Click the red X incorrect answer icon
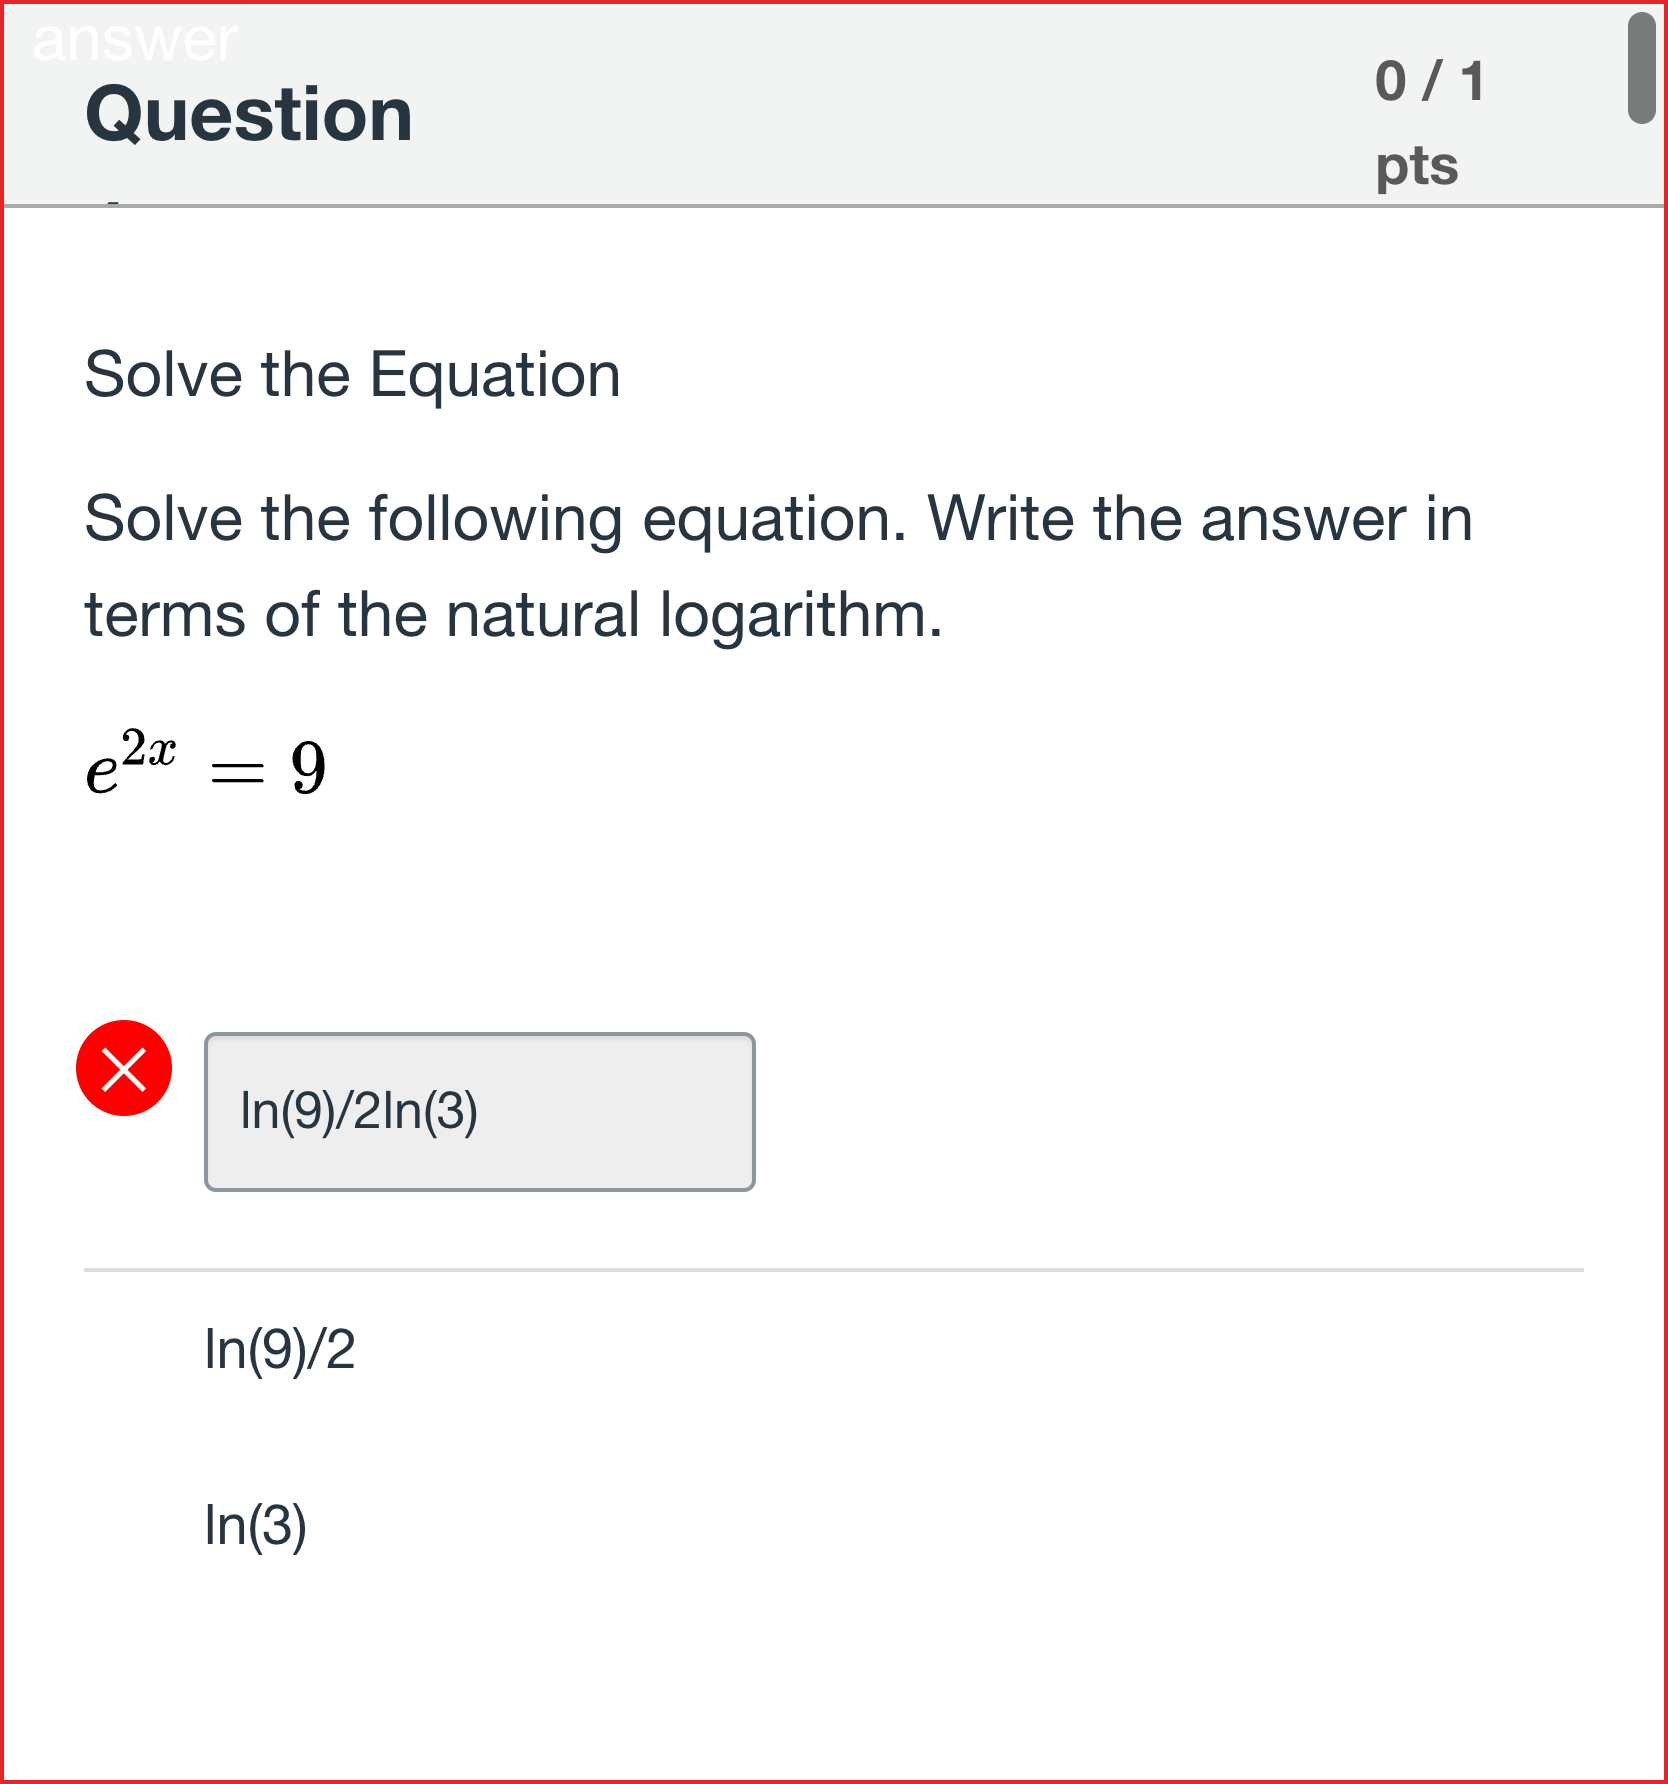The width and height of the screenshot is (1668, 1784). click(126, 1068)
